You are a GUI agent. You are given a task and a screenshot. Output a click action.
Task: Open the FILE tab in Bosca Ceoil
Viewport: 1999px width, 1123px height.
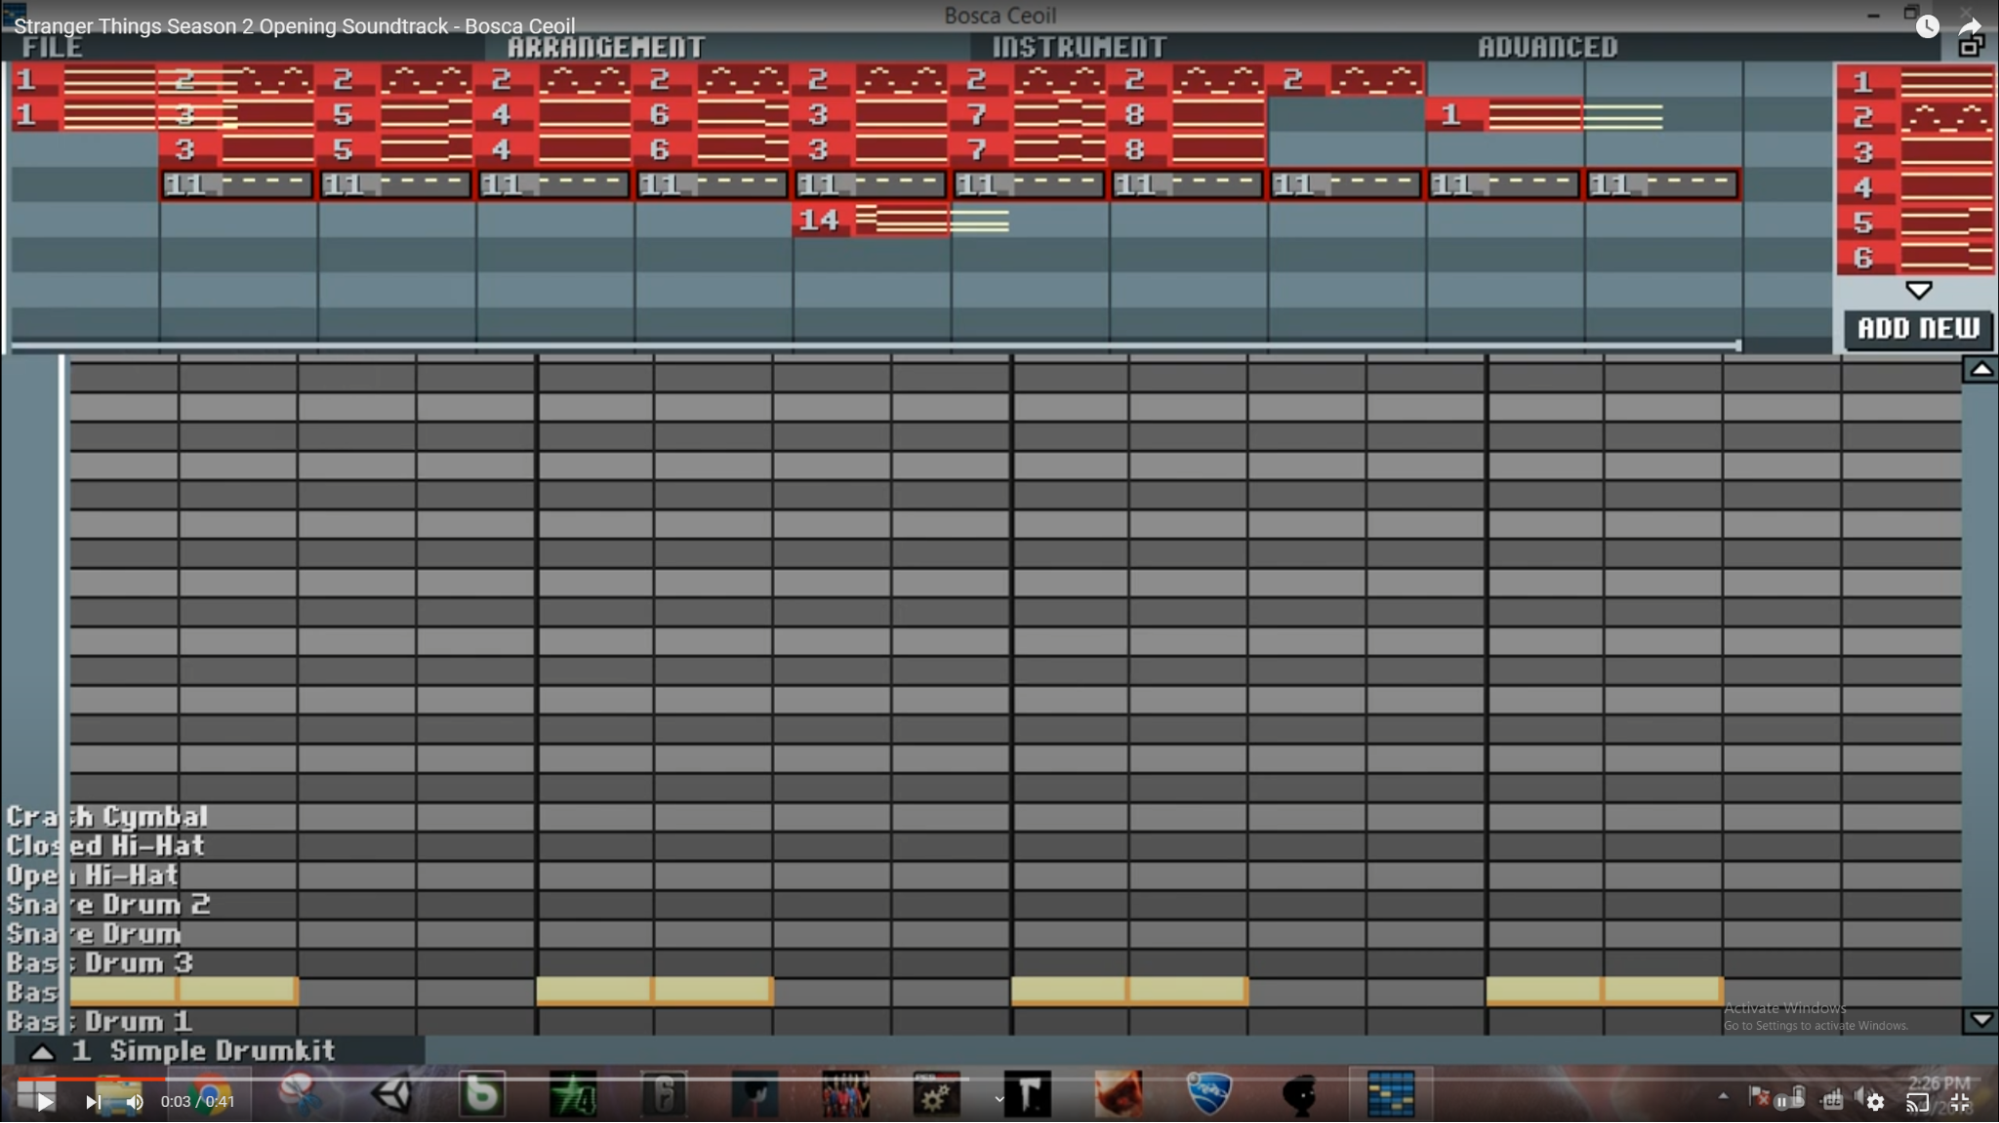point(52,47)
